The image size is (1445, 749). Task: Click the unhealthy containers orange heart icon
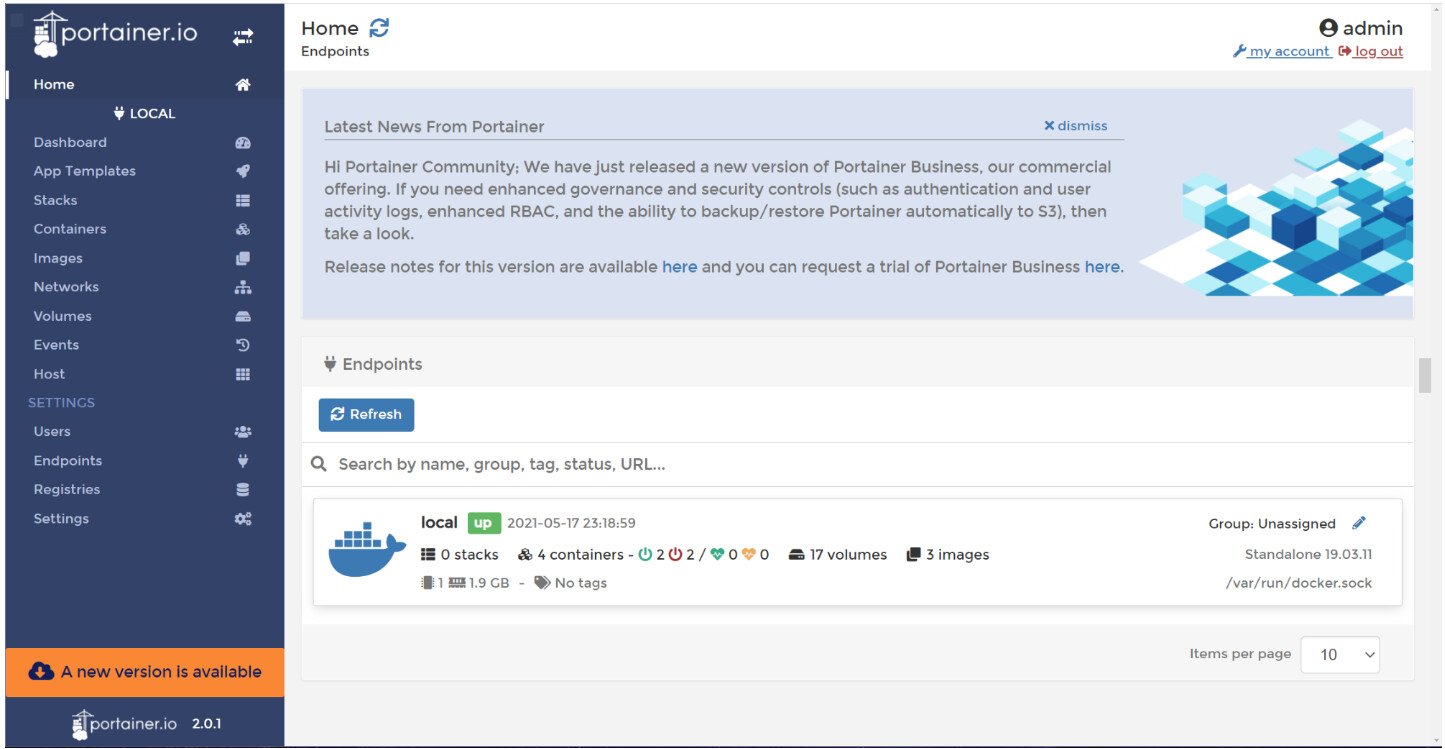click(748, 554)
